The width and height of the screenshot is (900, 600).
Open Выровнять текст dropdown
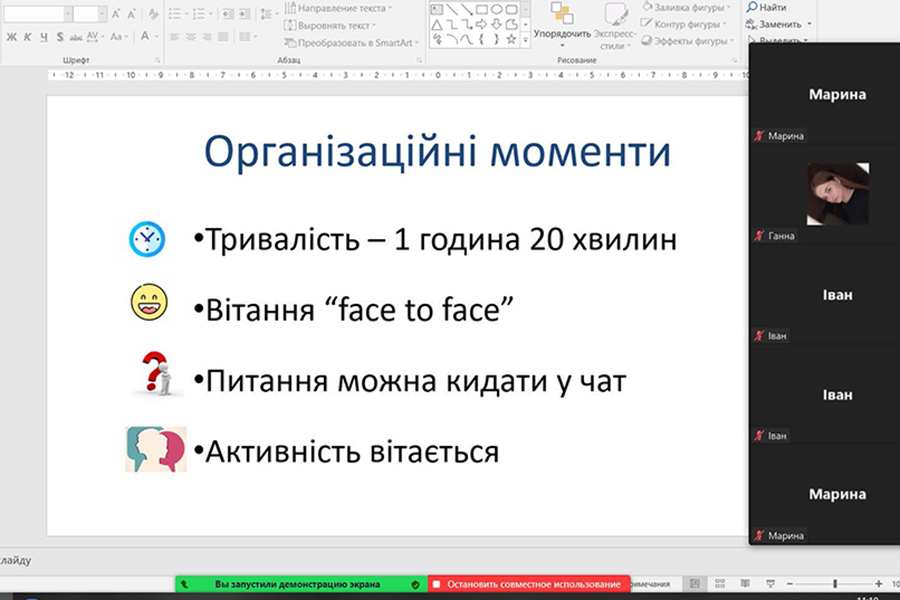tap(330, 25)
